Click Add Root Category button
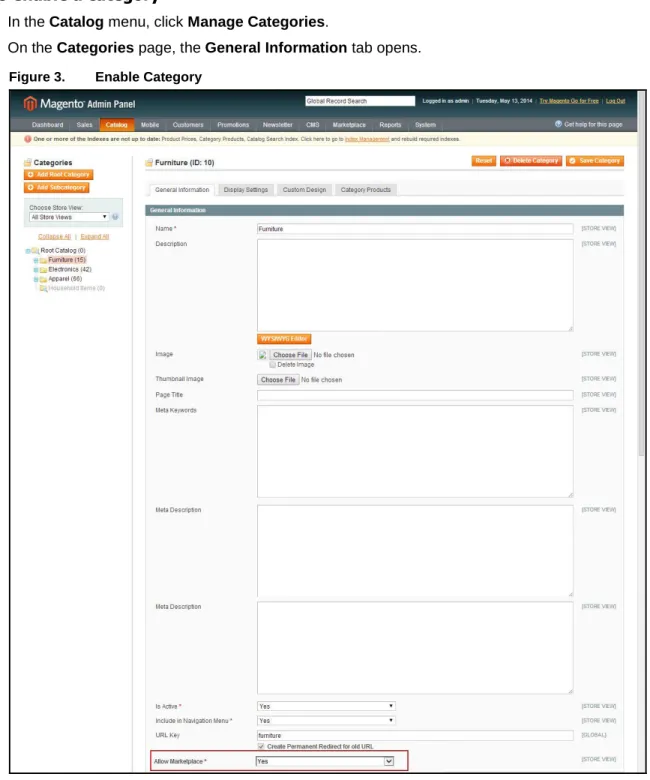The image size is (650, 780). (59, 175)
